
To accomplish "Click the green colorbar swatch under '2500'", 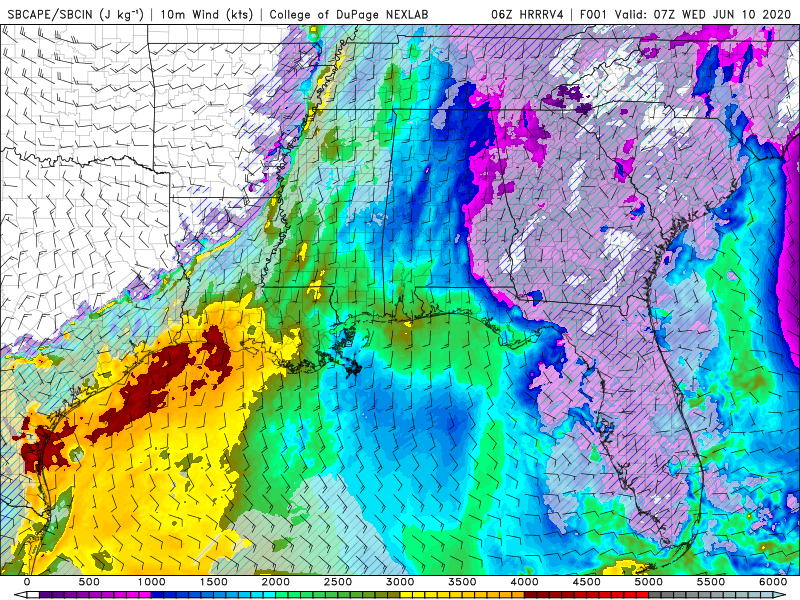I will pyautogui.click(x=344, y=595).
